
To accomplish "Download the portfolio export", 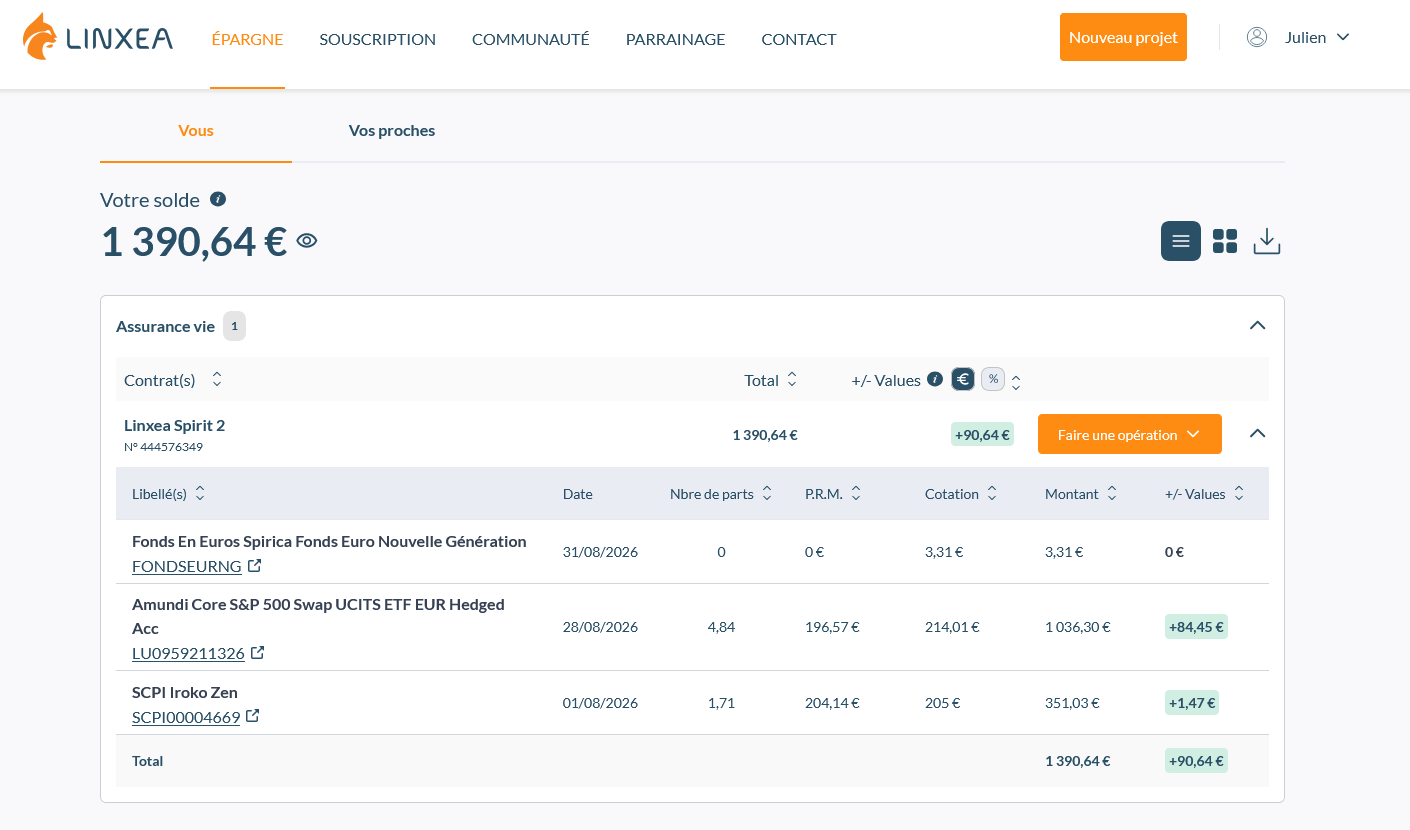I will [1267, 241].
